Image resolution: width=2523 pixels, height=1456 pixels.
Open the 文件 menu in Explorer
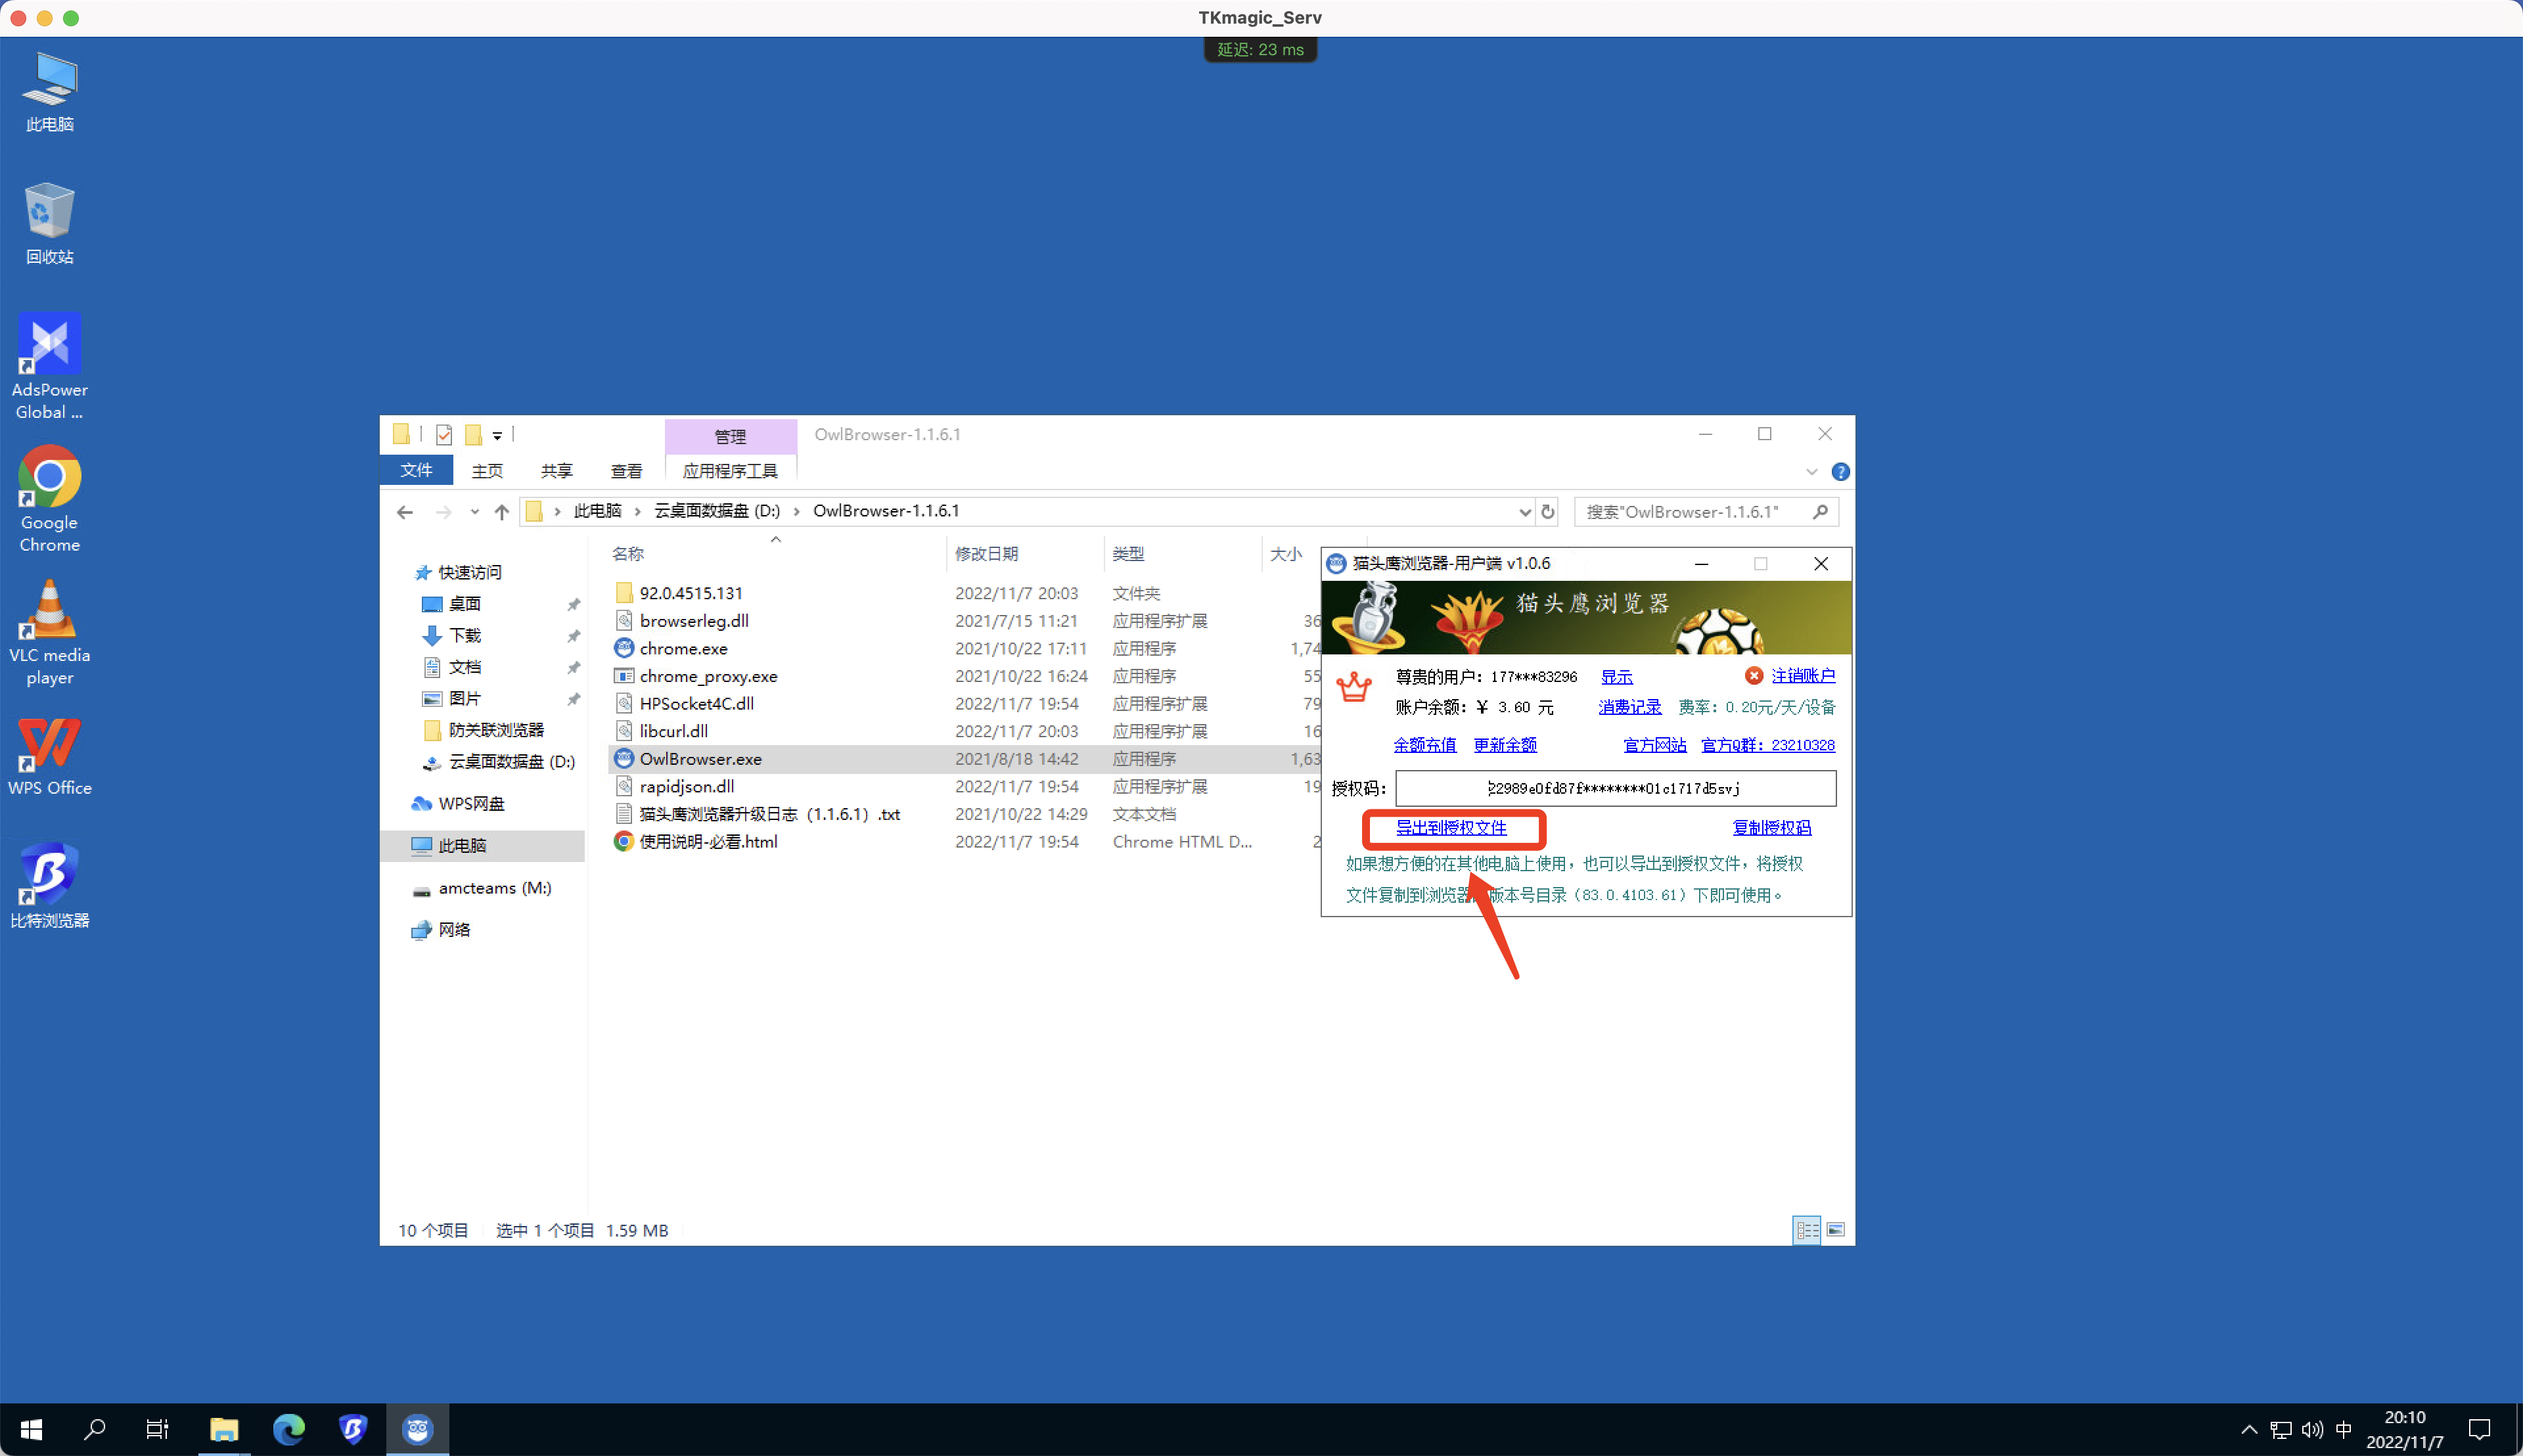[416, 470]
